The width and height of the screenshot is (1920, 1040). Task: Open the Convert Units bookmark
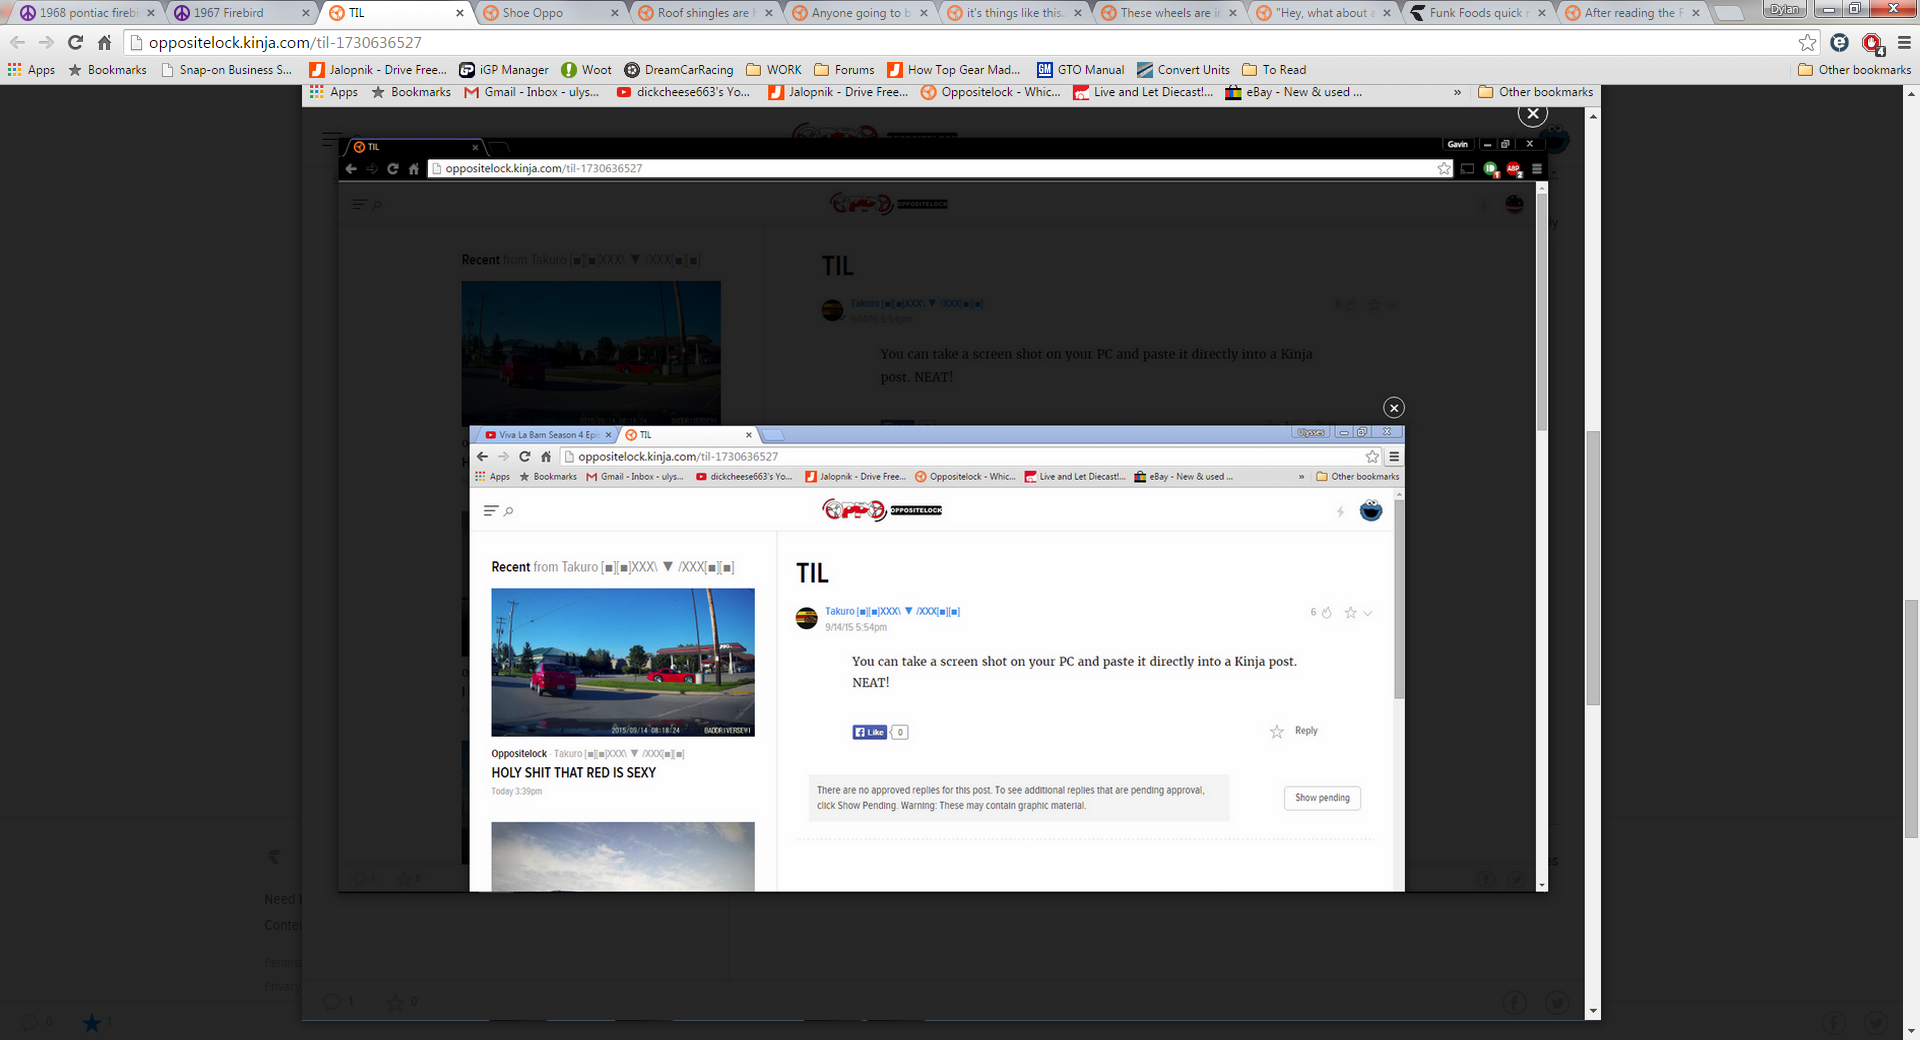click(1183, 70)
